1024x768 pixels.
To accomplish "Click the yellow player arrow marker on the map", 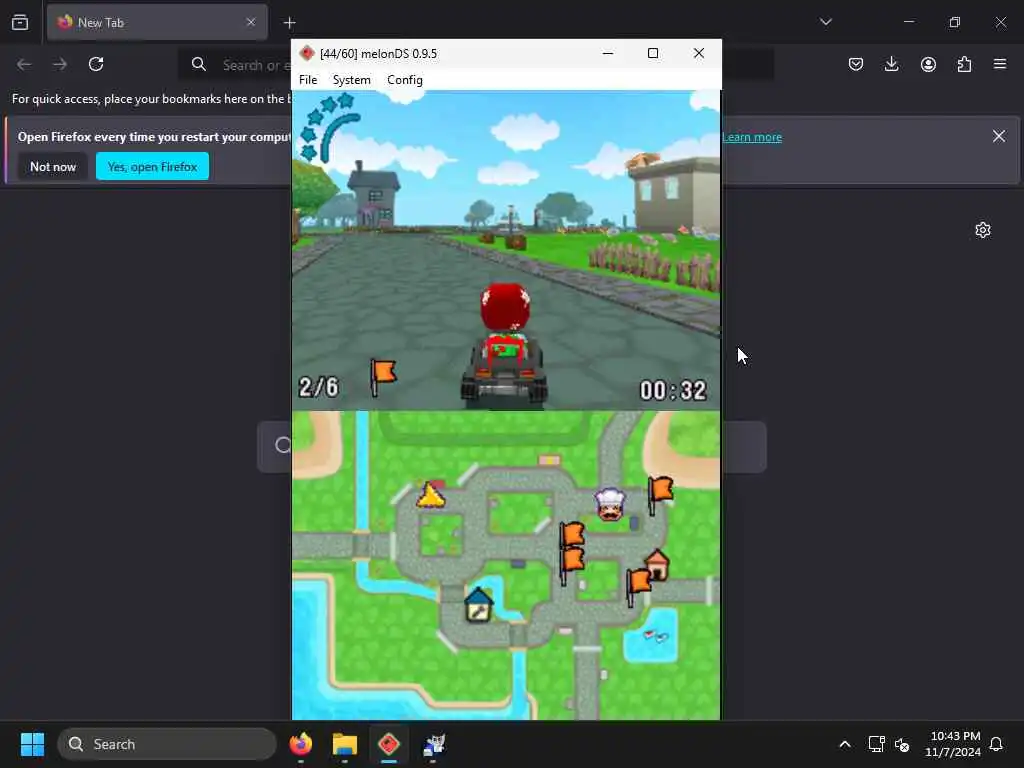I will (431, 494).
